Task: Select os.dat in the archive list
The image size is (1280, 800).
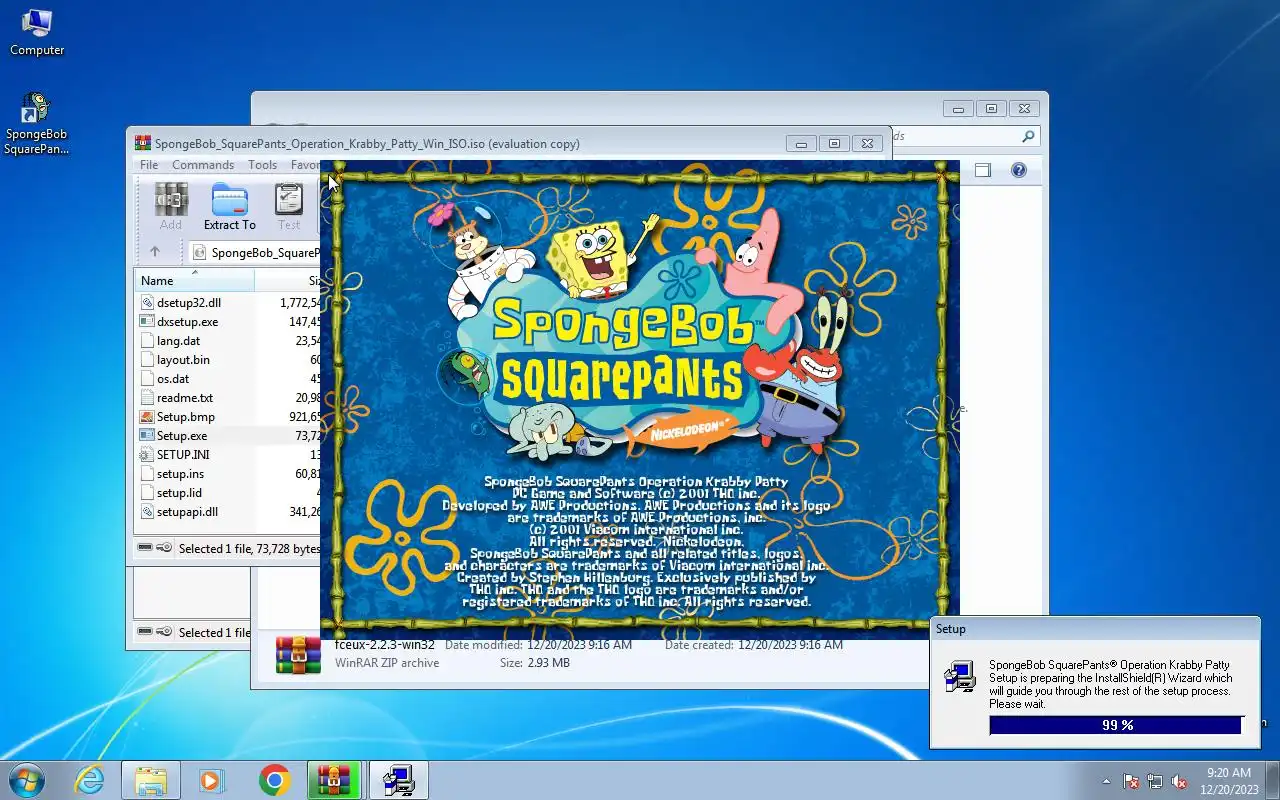Action: 173,379
